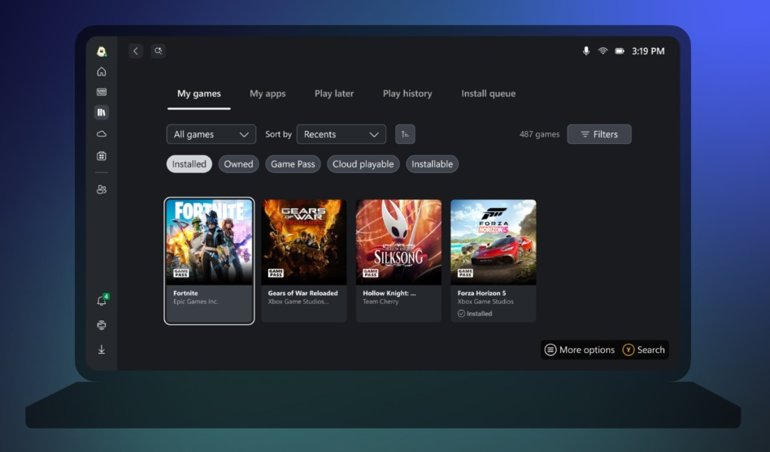Click the microphone status icon
The height and width of the screenshot is (452, 770).
click(586, 51)
